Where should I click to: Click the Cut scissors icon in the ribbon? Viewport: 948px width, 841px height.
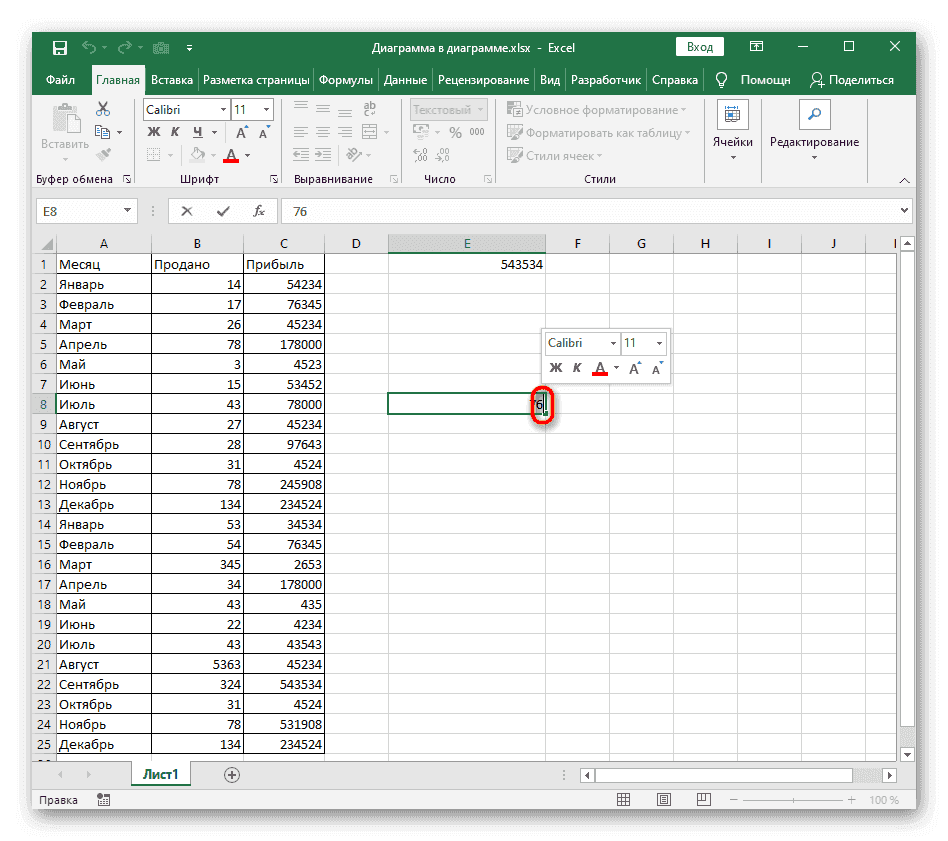(x=102, y=110)
